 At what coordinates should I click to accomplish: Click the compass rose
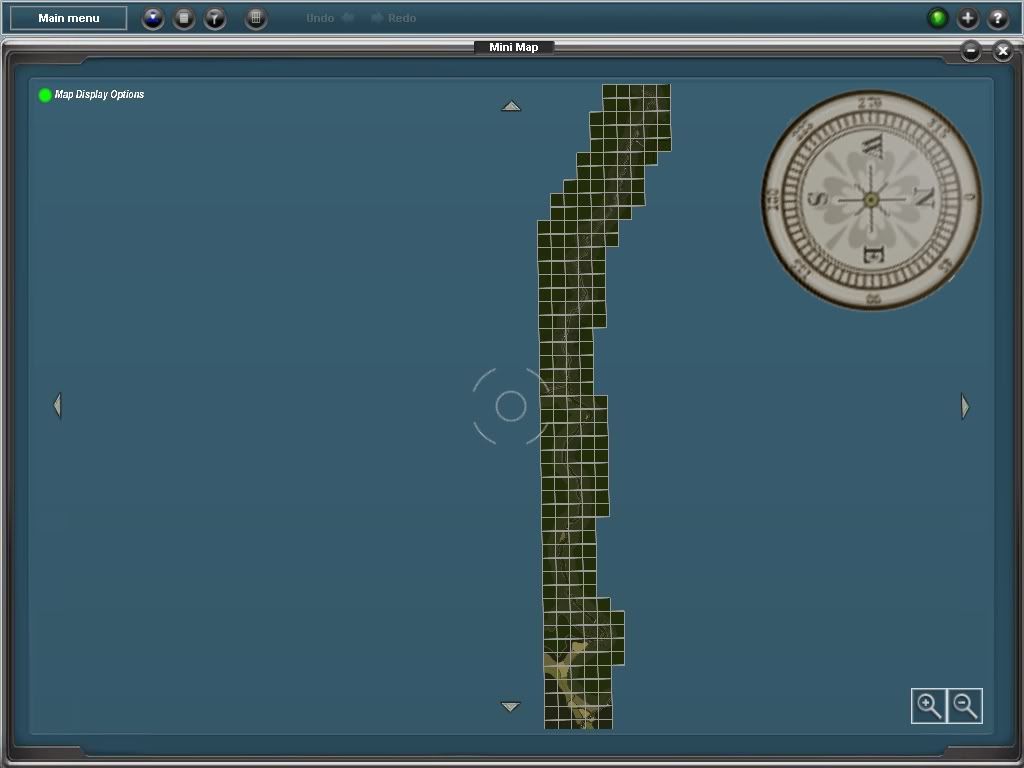coord(871,200)
